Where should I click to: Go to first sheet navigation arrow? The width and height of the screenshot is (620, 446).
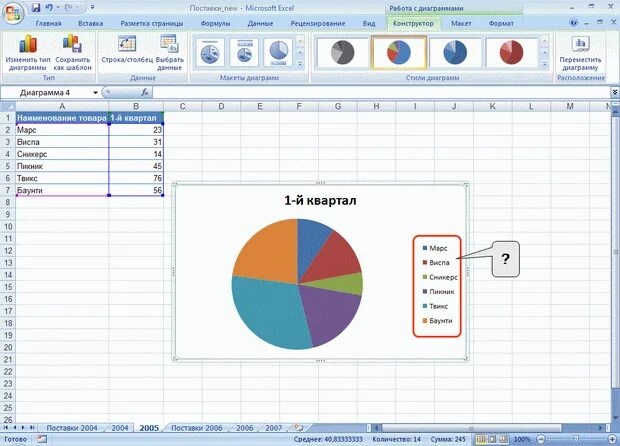point(6,428)
